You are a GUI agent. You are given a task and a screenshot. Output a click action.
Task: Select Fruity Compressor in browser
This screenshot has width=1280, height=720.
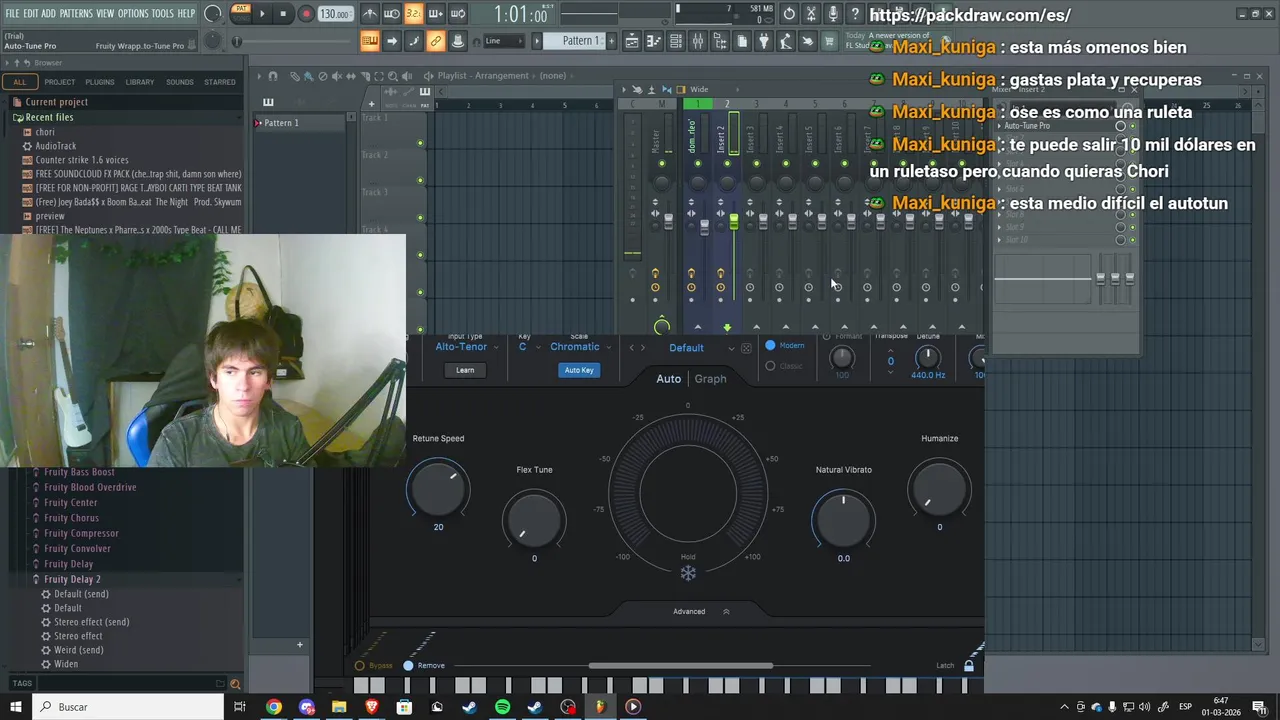[x=81, y=534]
